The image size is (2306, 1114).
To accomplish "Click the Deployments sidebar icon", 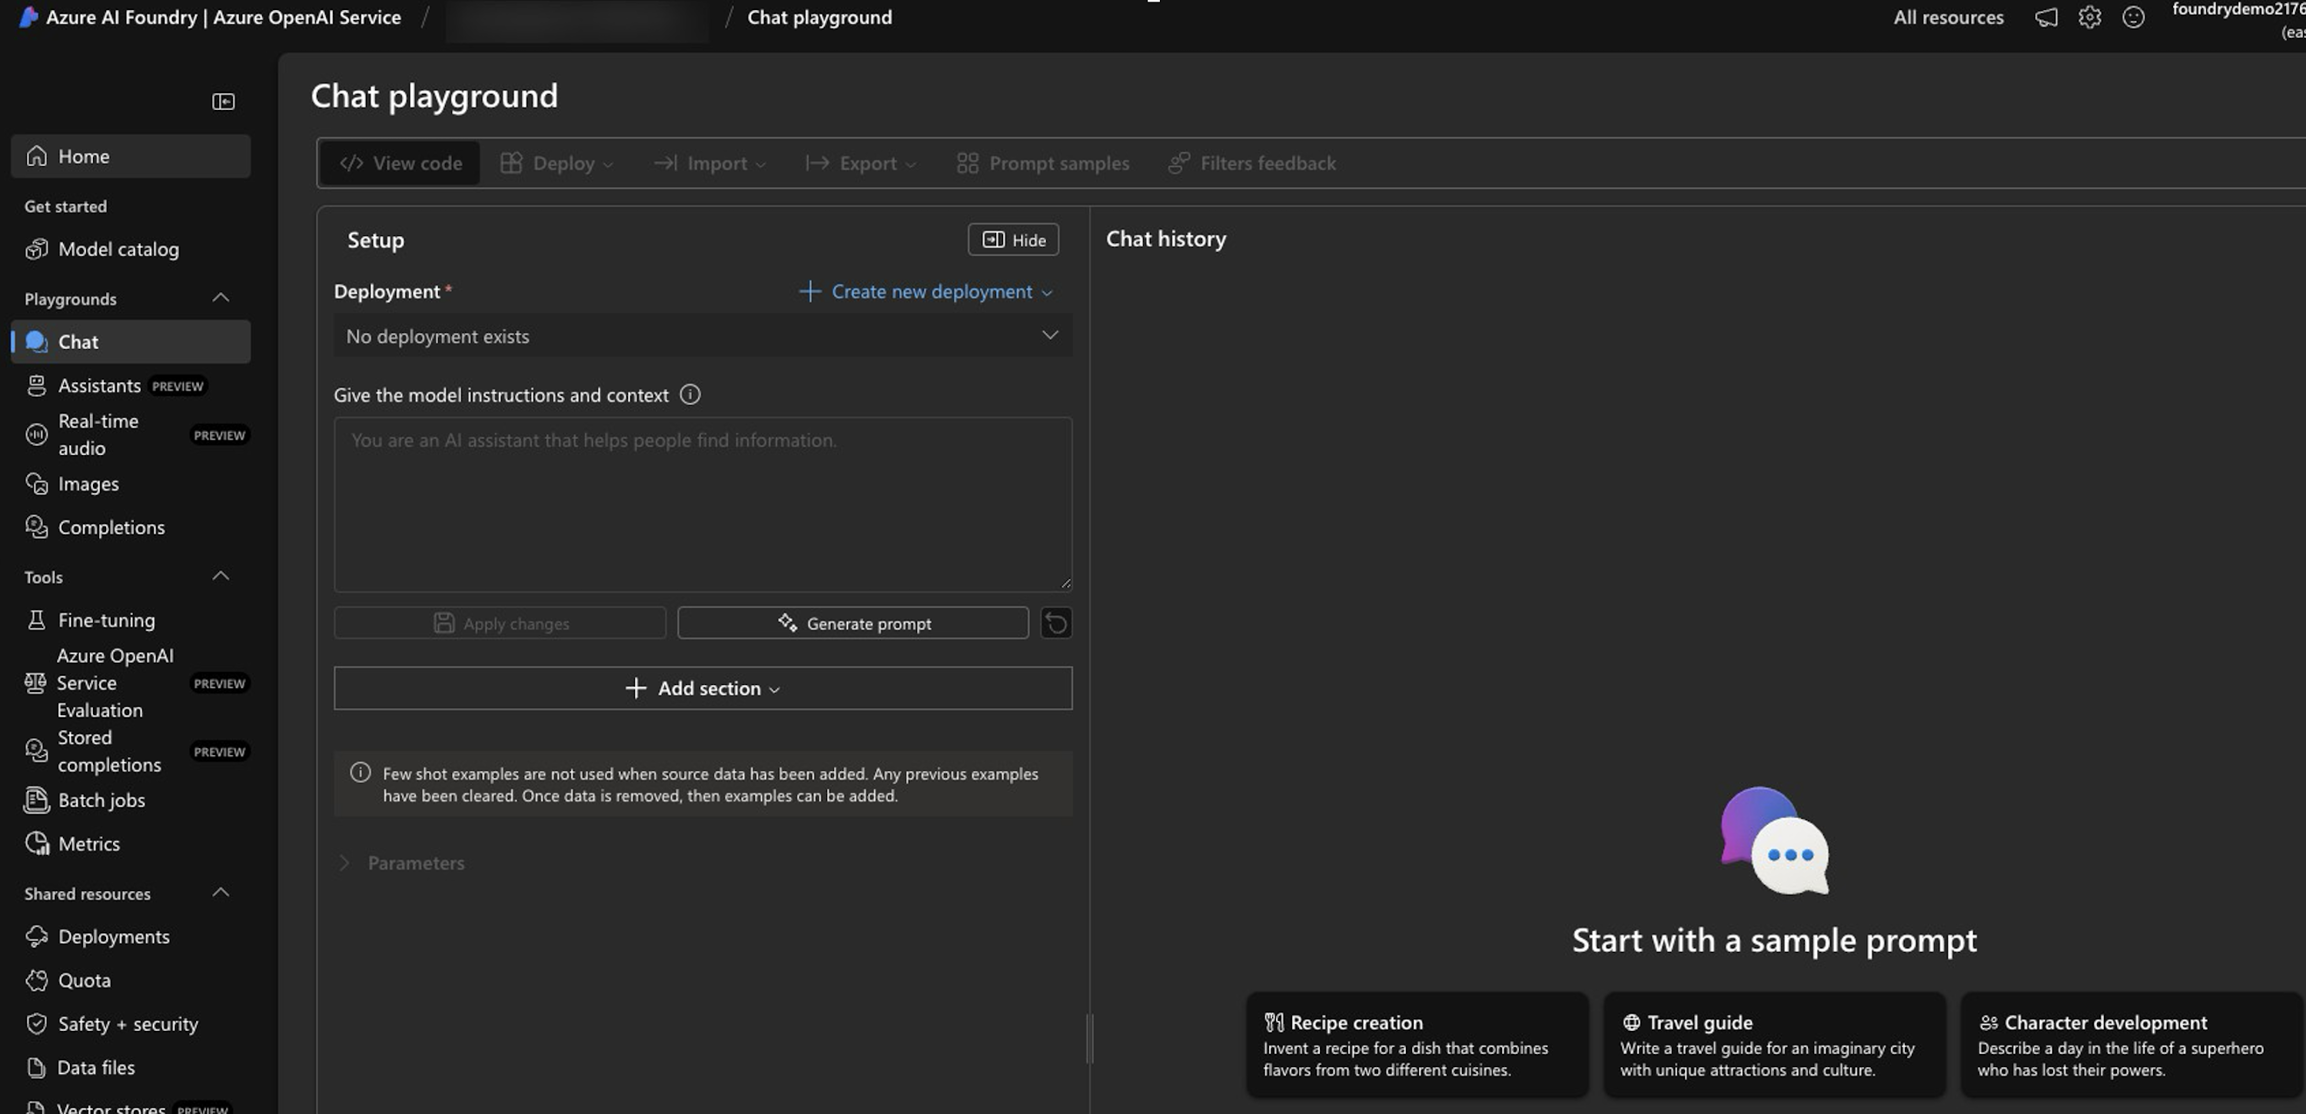I will pyautogui.click(x=37, y=937).
